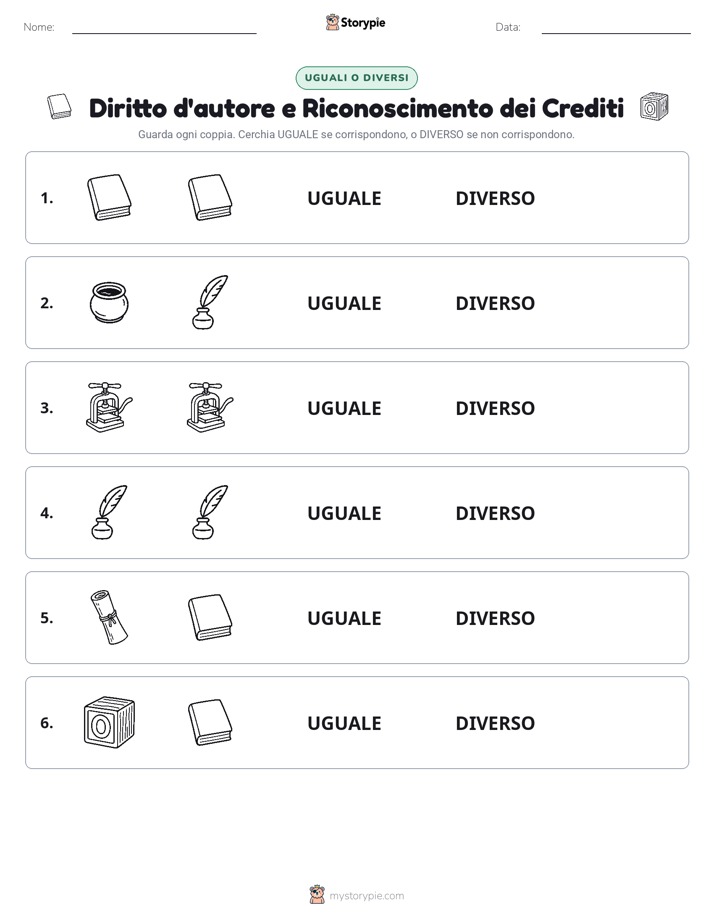Select DIVERSO for pair 2
714x924 pixels.
495,303
